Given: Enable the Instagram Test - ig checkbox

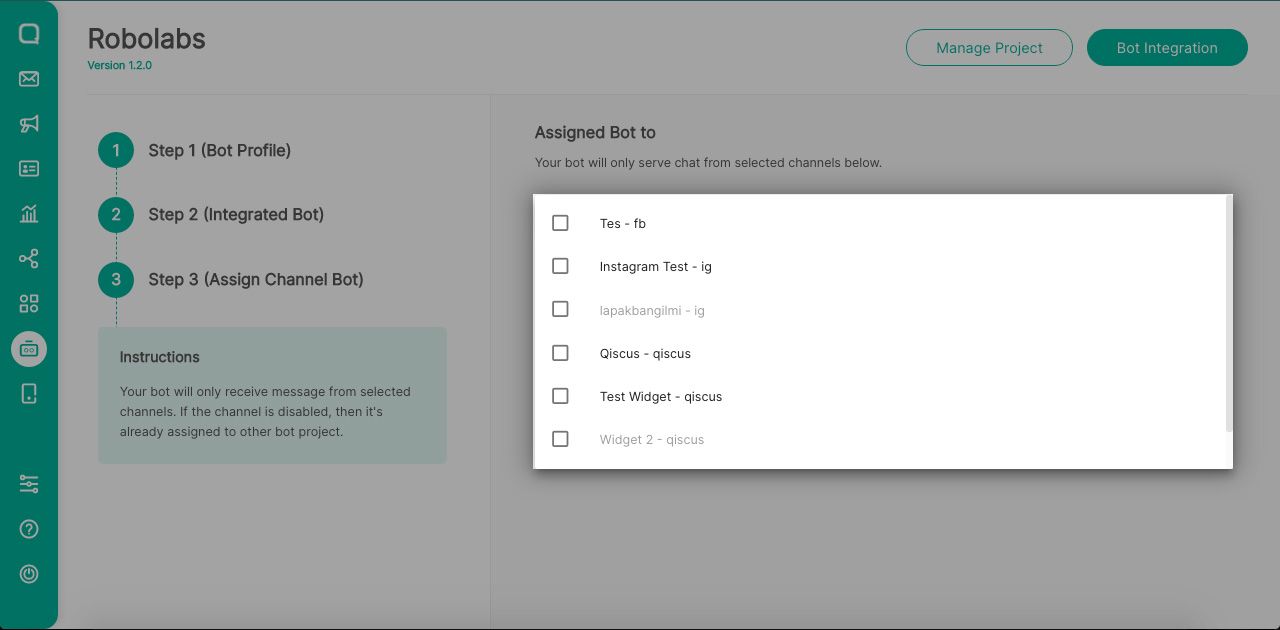Looking at the screenshot, I should pyautogui.click(x=560, y=266).
